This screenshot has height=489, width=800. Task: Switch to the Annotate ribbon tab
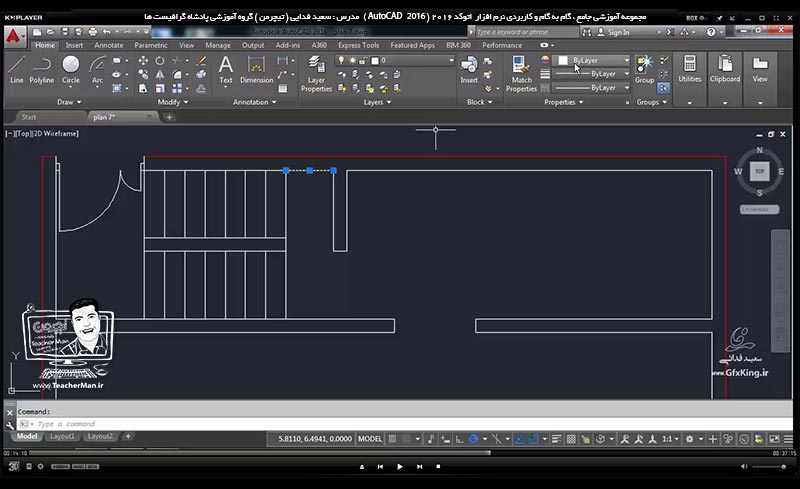point(109,45)
